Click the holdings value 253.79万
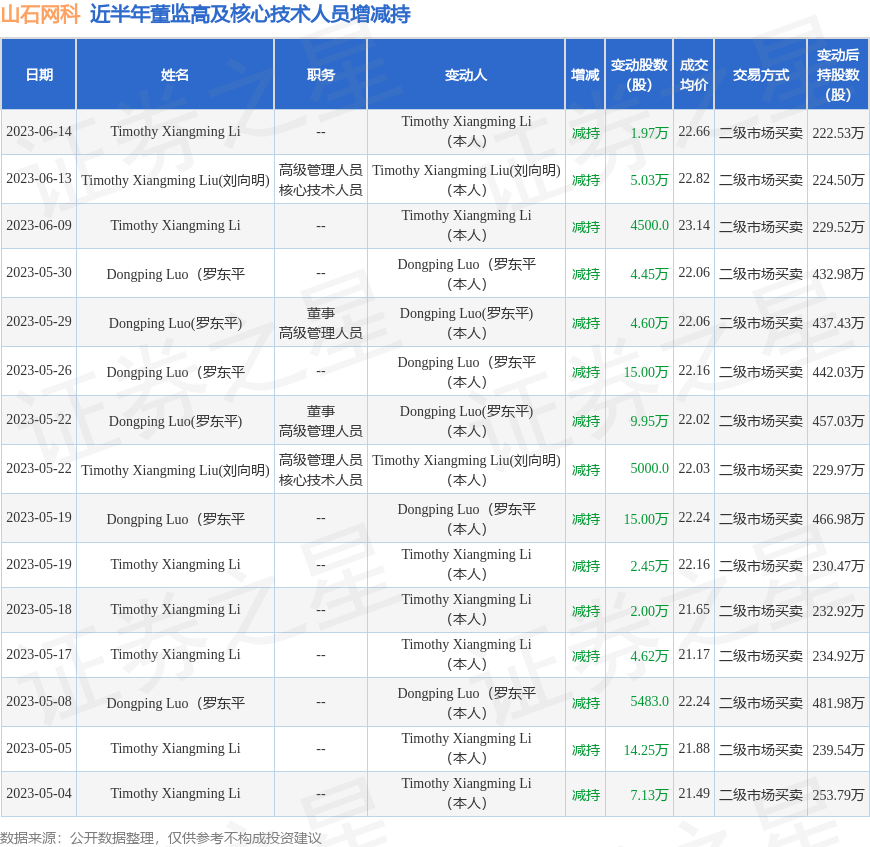870x847 pixels. 838,795
